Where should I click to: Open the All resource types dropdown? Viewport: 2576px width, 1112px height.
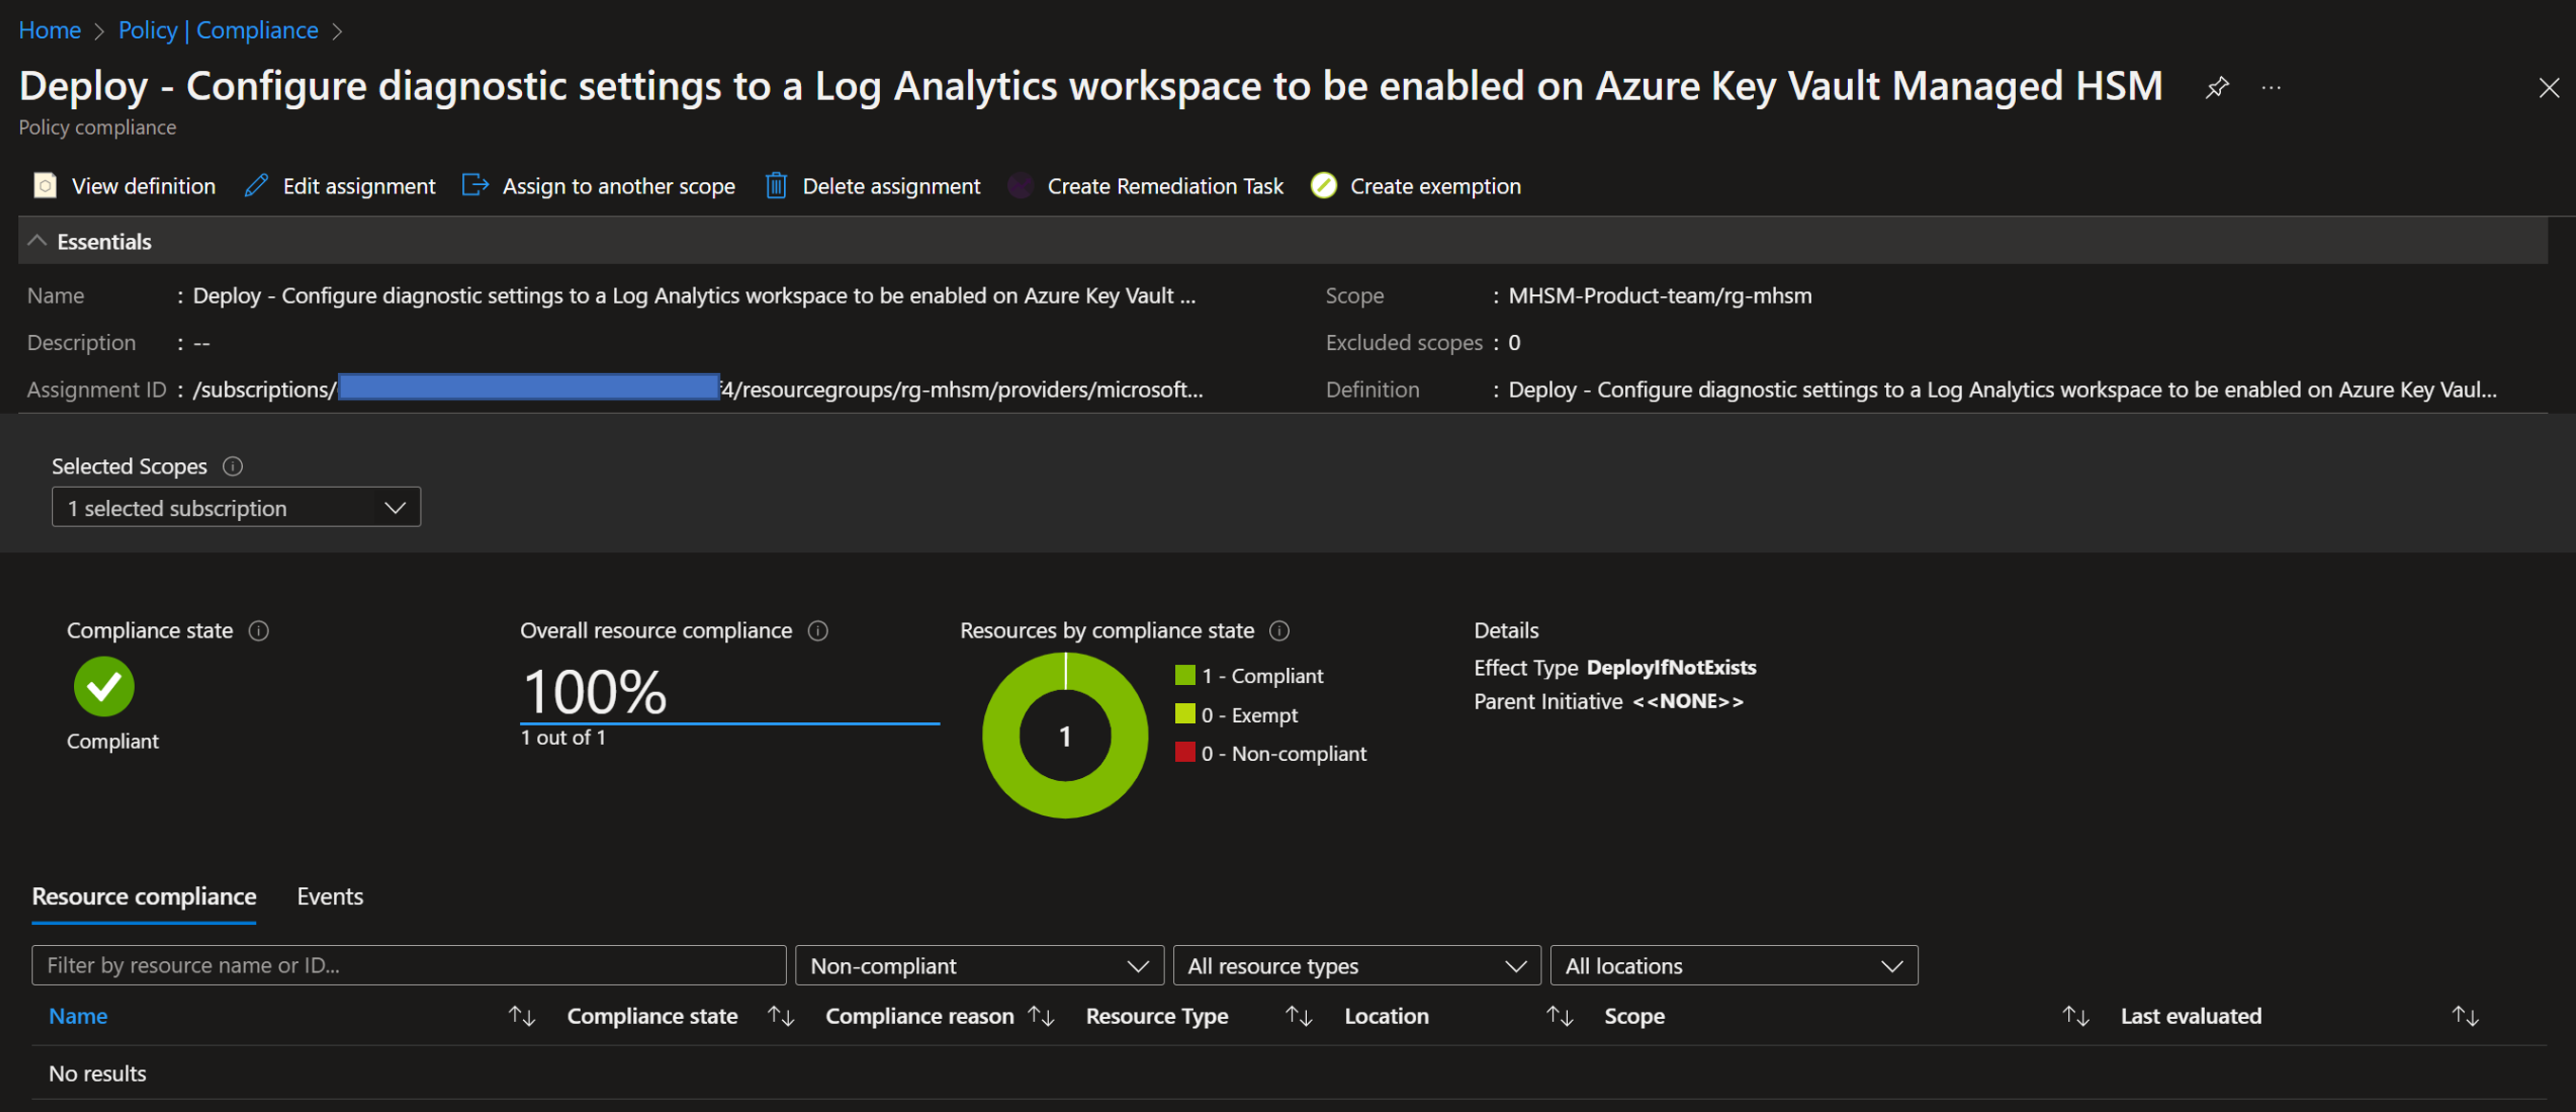point(1355,966)
